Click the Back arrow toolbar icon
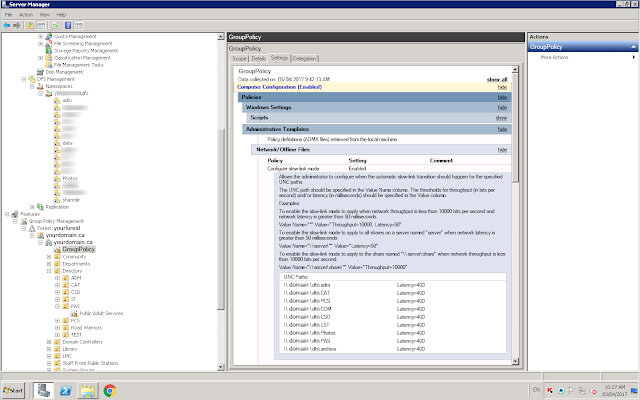640x400 pixels. point(7,25)
